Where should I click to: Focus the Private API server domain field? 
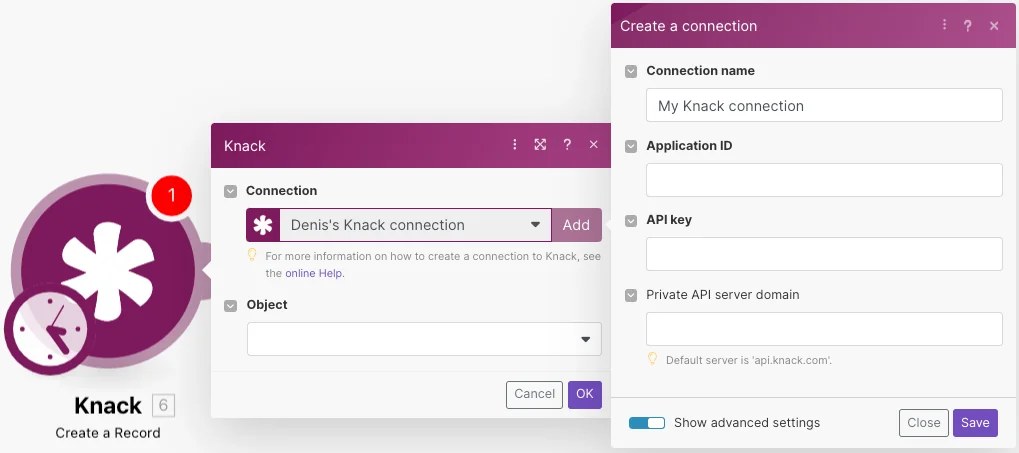824,329
